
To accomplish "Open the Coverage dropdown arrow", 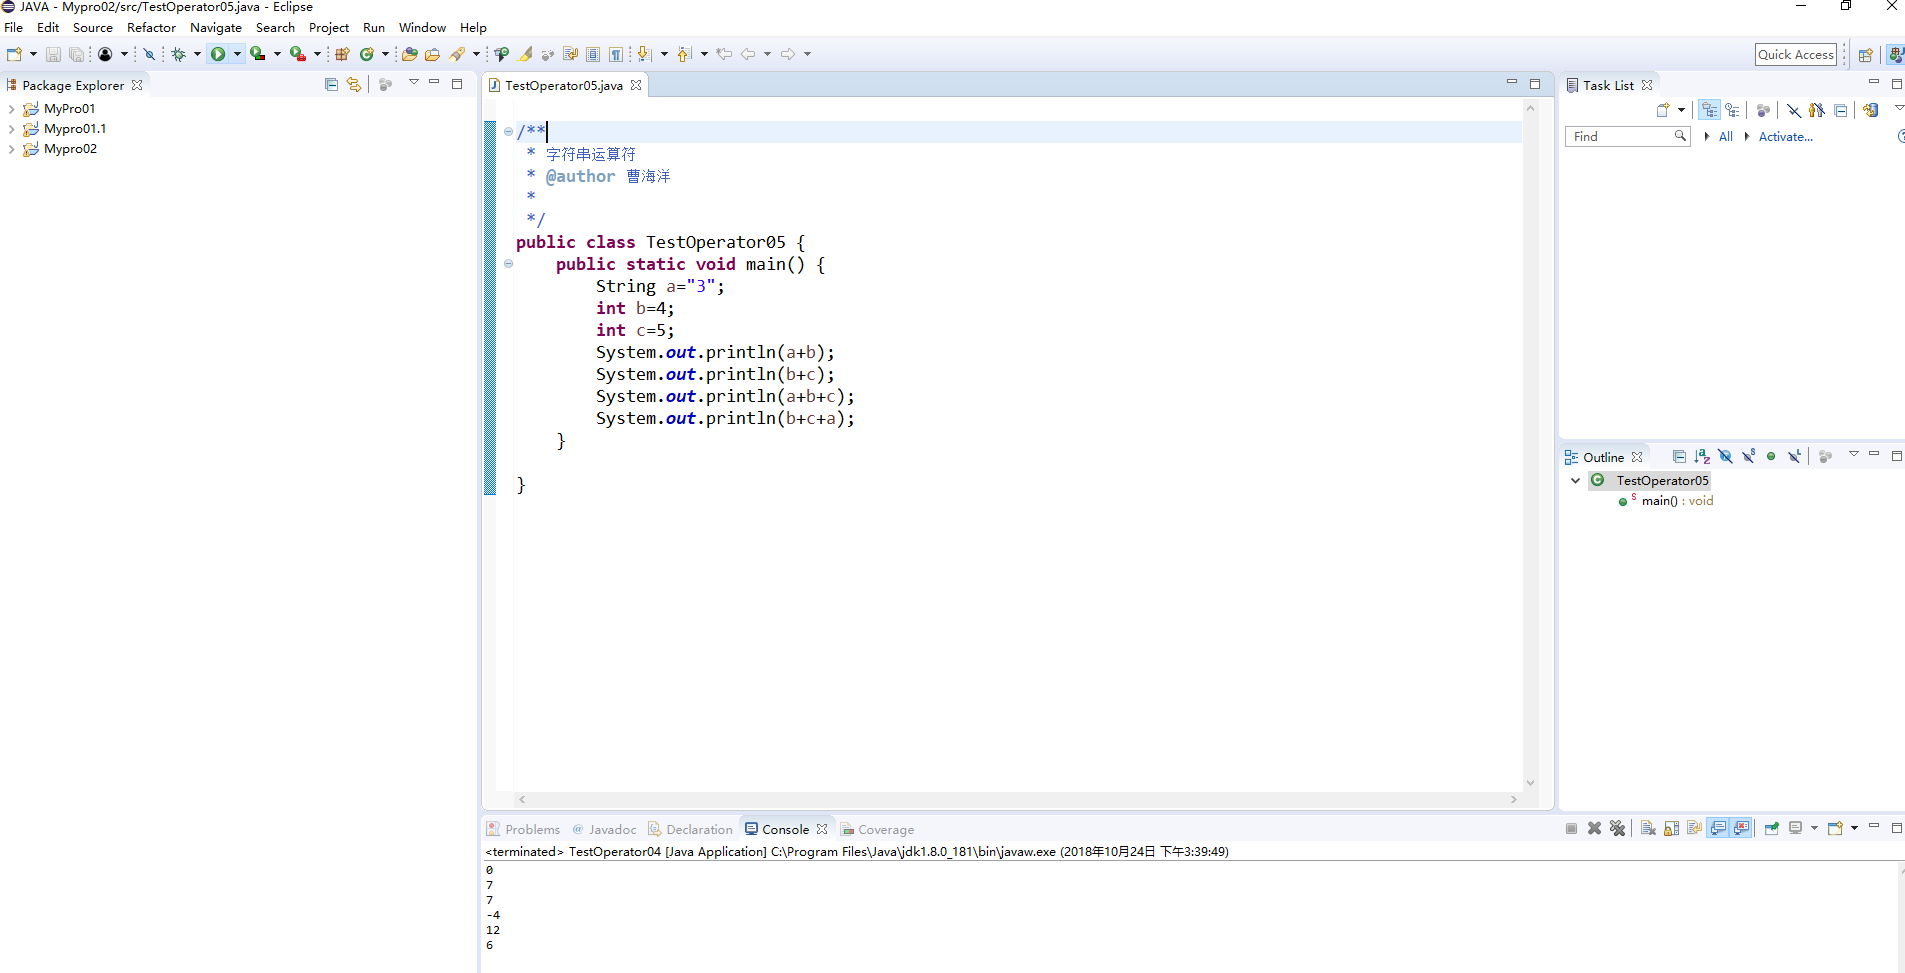I will [x=277, y=54].
